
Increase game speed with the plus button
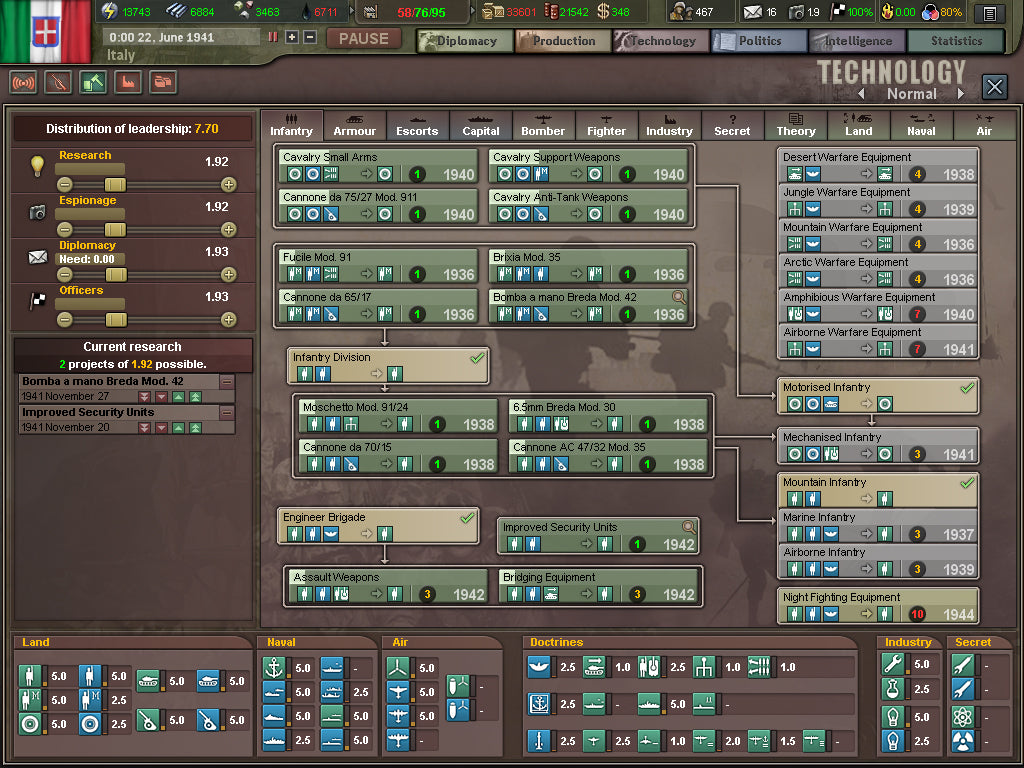click(x=292, y=37)
